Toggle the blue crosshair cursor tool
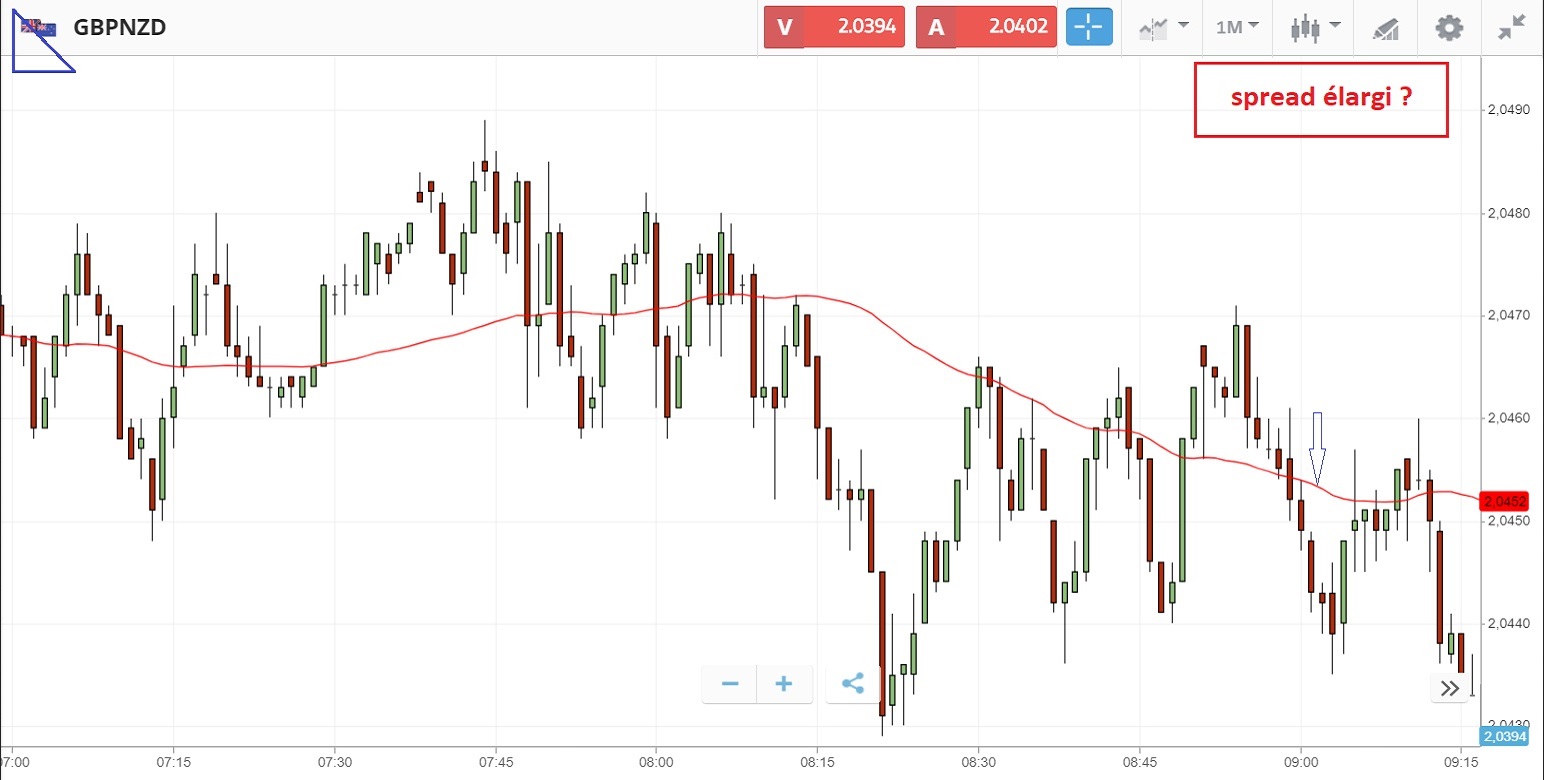This screenshot has height=780, width=1544. [x=1089, y=27]
